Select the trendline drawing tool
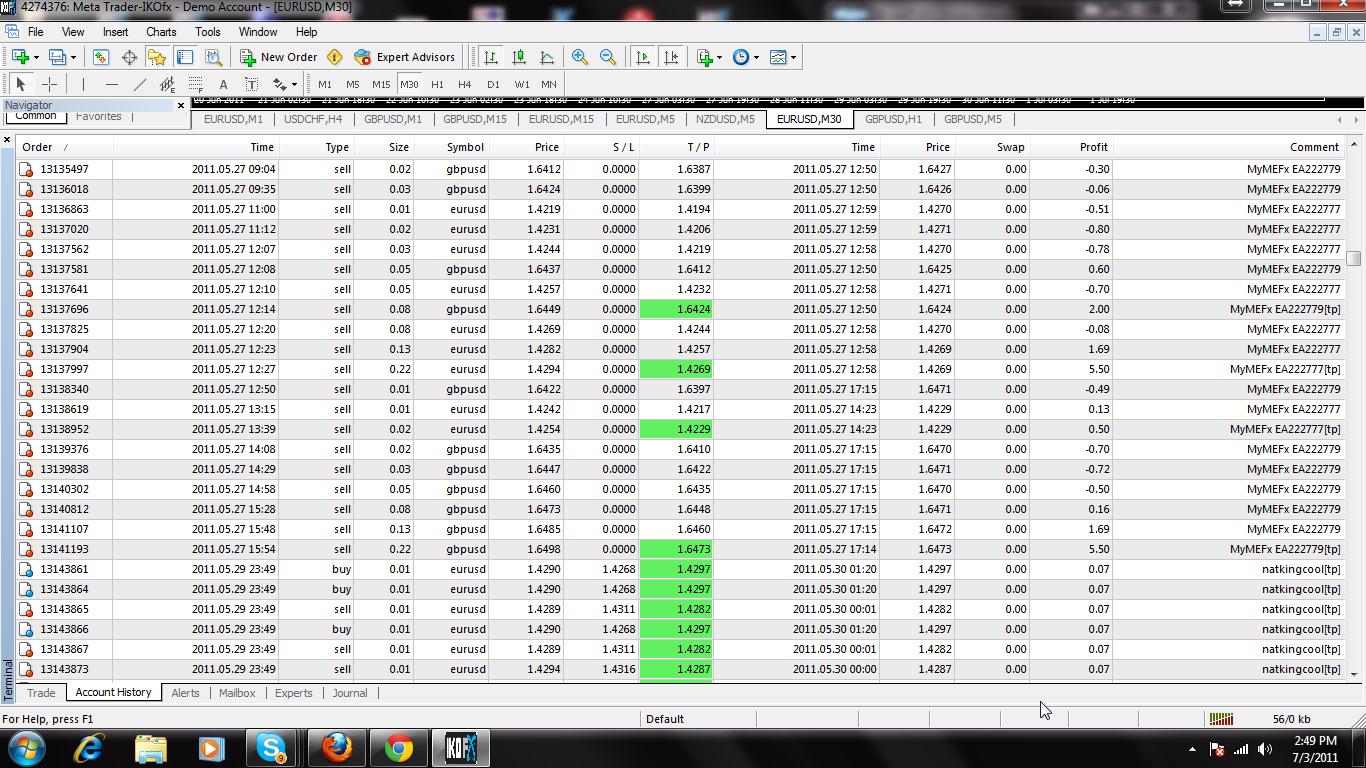The height and width of the screenshot is (768, 1366). 140,85
